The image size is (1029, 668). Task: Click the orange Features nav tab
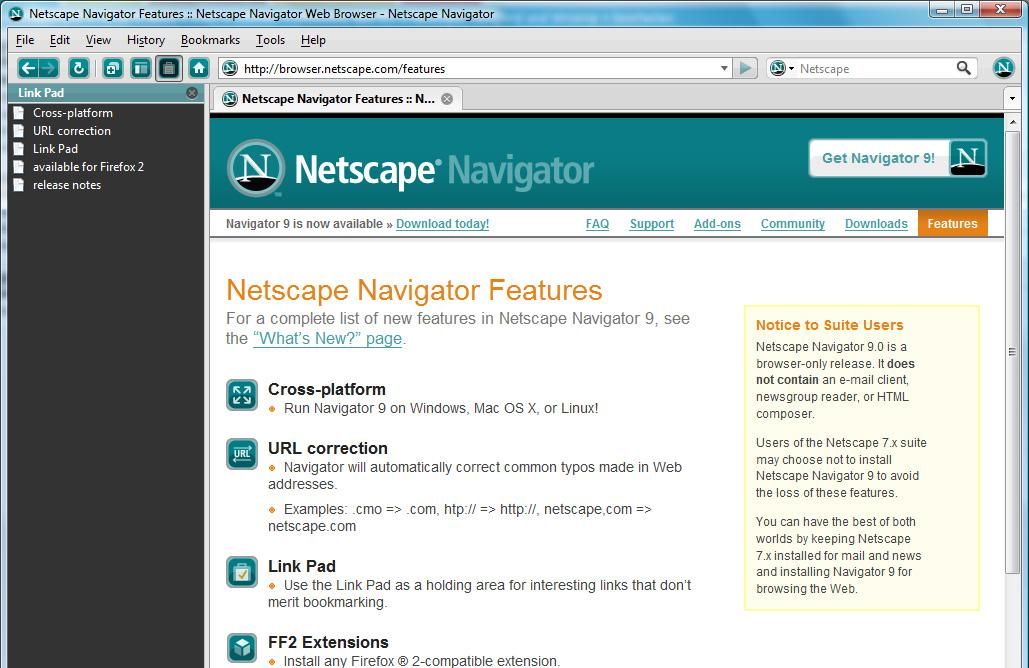(x=952, y=224)
